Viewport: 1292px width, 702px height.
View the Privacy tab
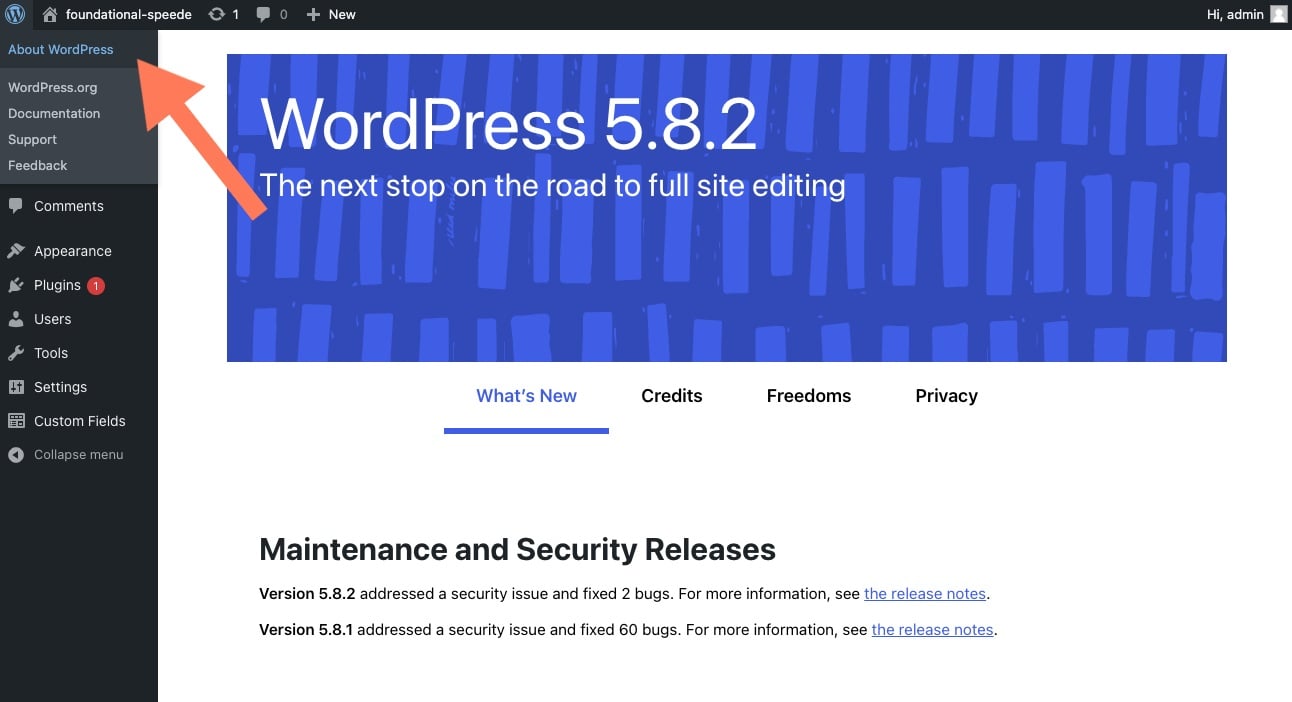(x=945, y=395)
